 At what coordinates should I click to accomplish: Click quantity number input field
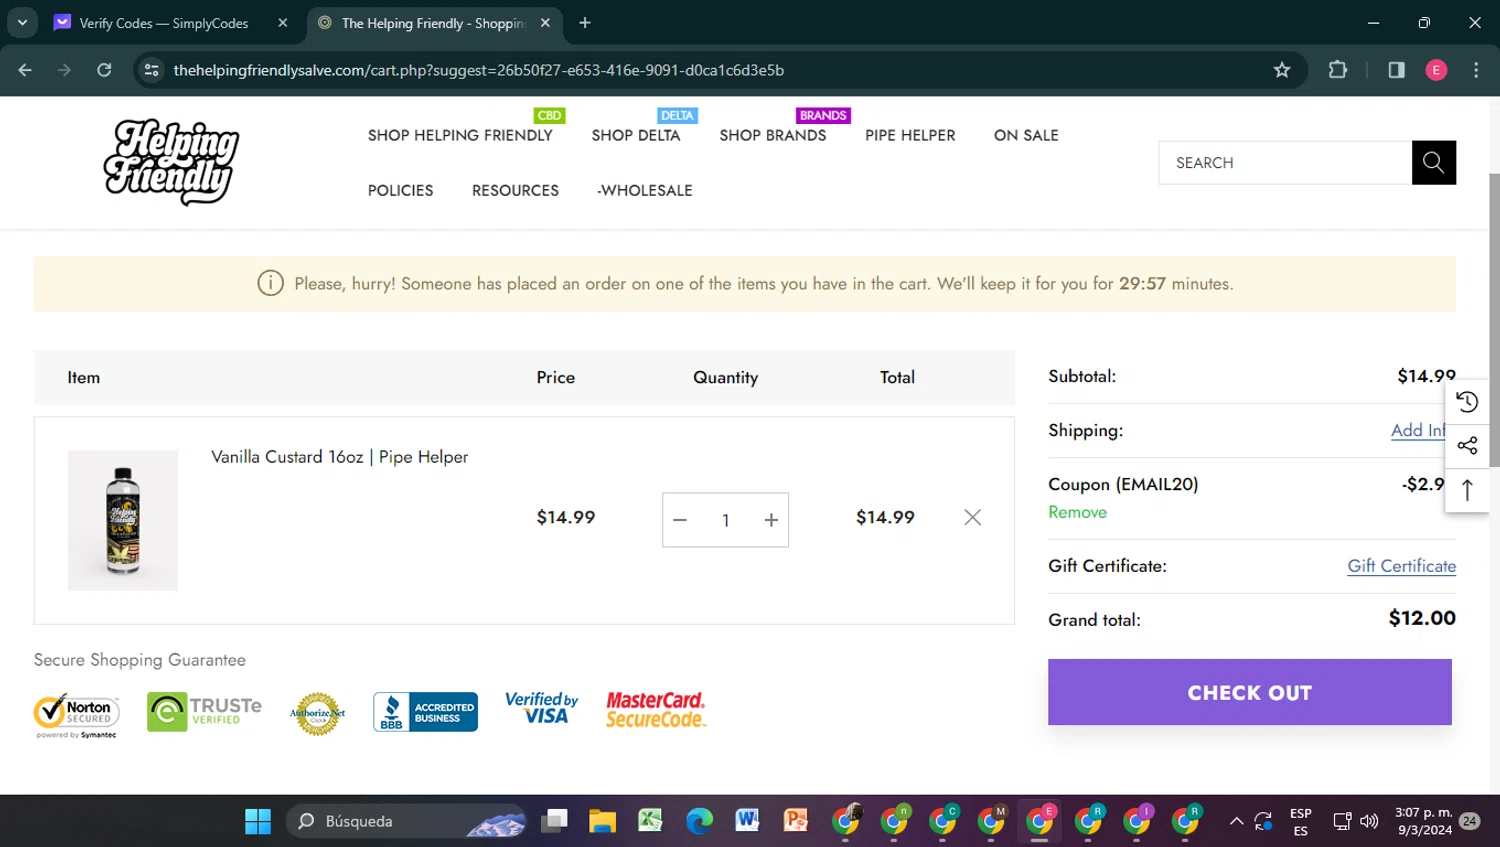pyautogui.click(x=726, y=520)
